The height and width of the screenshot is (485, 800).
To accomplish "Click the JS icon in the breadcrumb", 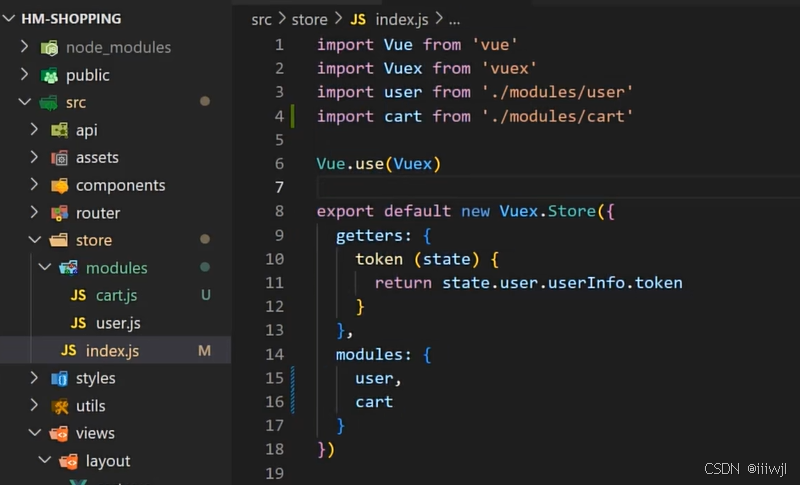I will pos(358,20).
